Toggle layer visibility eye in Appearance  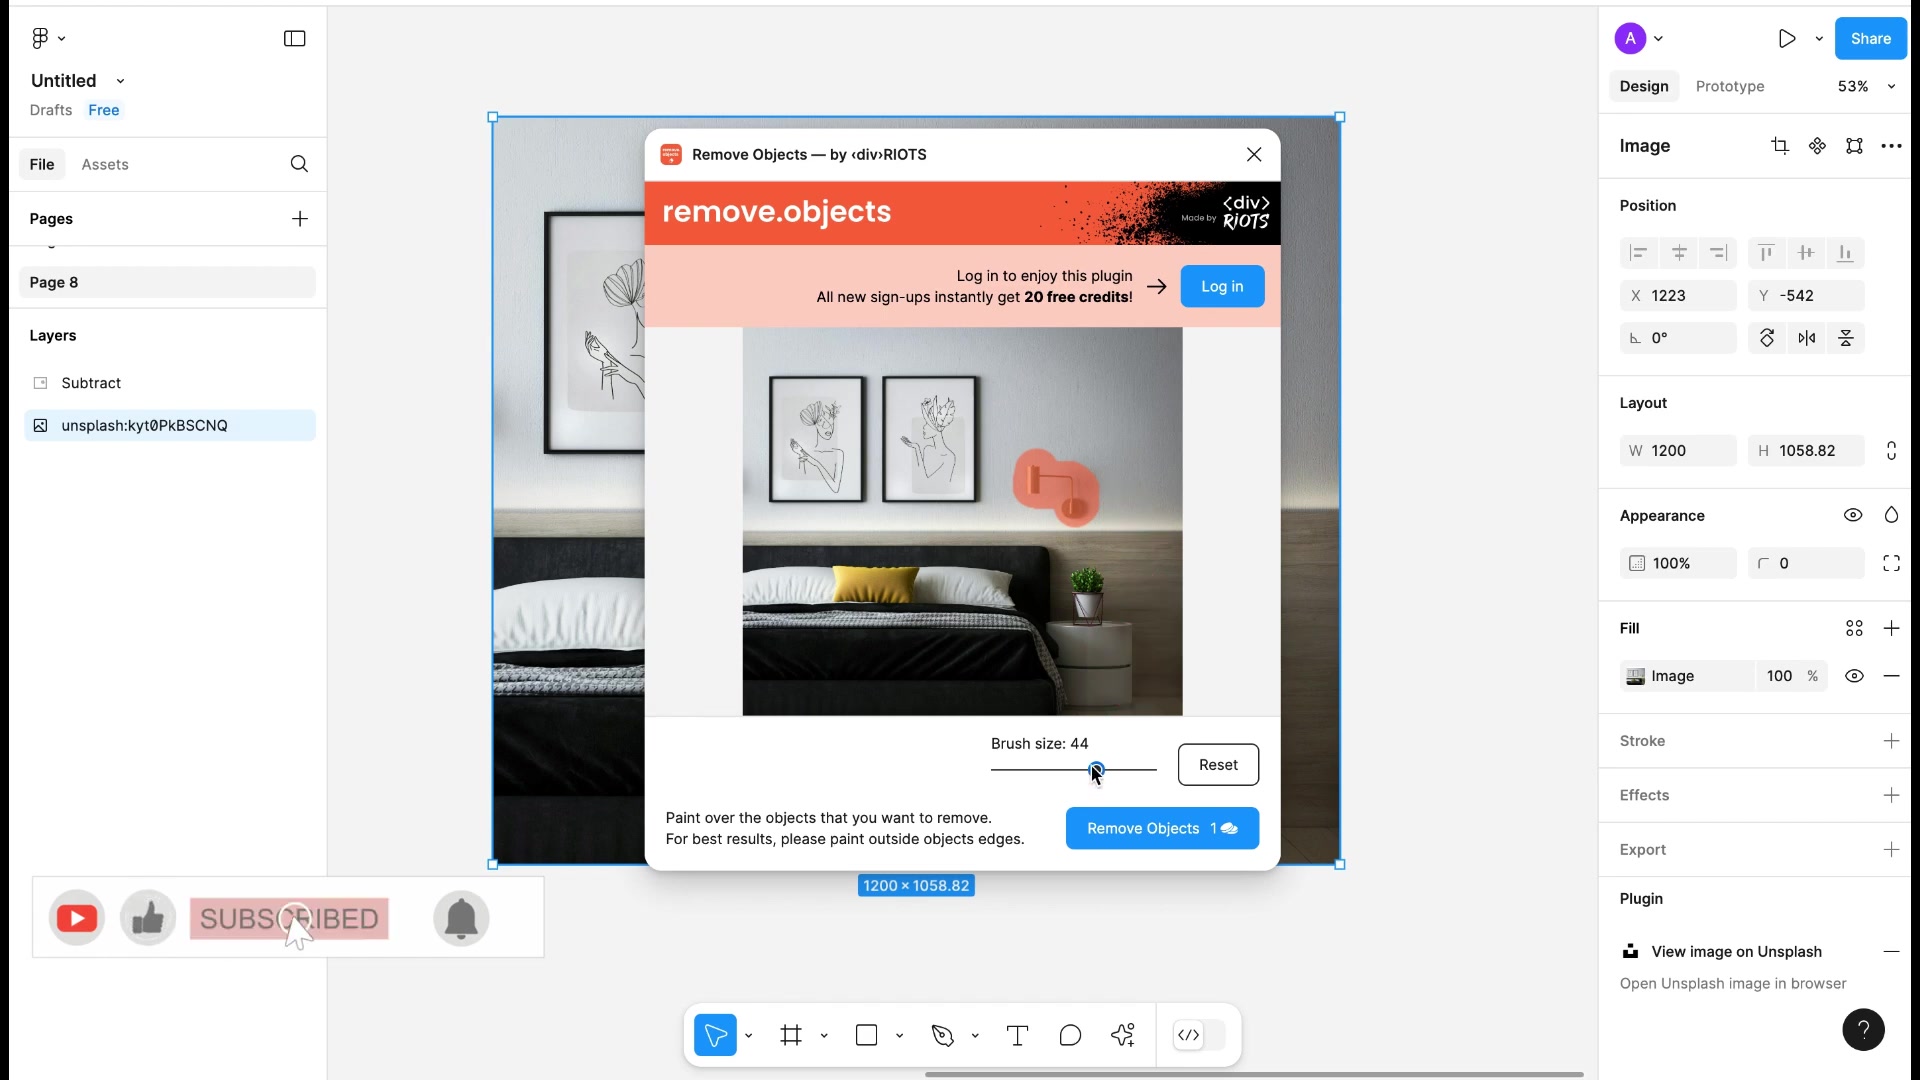coord(1853,515)
